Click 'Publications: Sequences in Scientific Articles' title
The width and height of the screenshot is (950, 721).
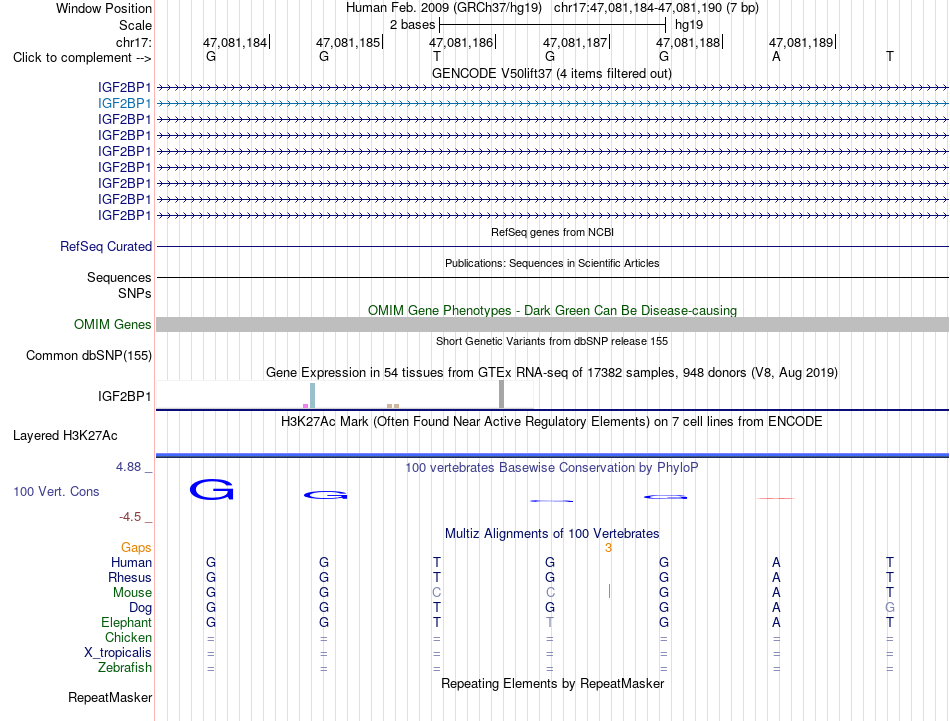(x=552, y=263)
